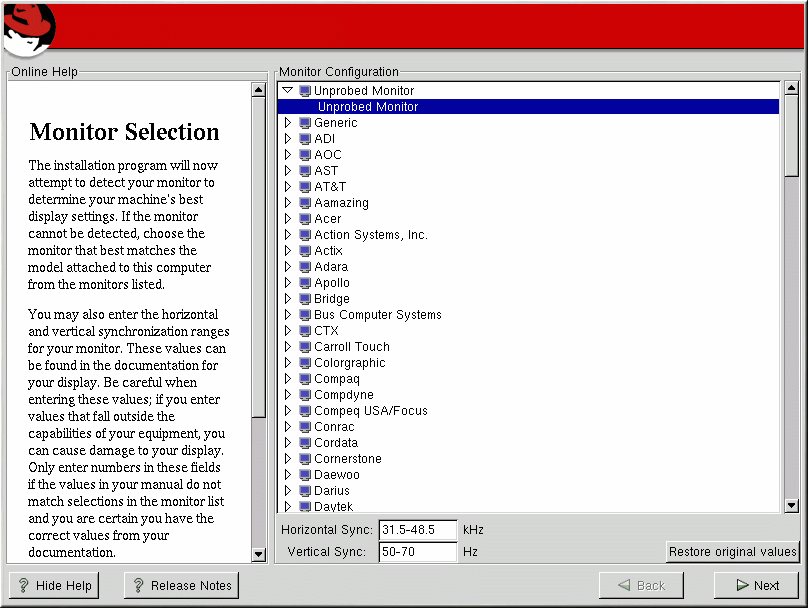Click the monitor icon beside Apollo
Image resolution: width=808 pixels, height=608 pixels.
pyautogui.click(x=305, y=283)
